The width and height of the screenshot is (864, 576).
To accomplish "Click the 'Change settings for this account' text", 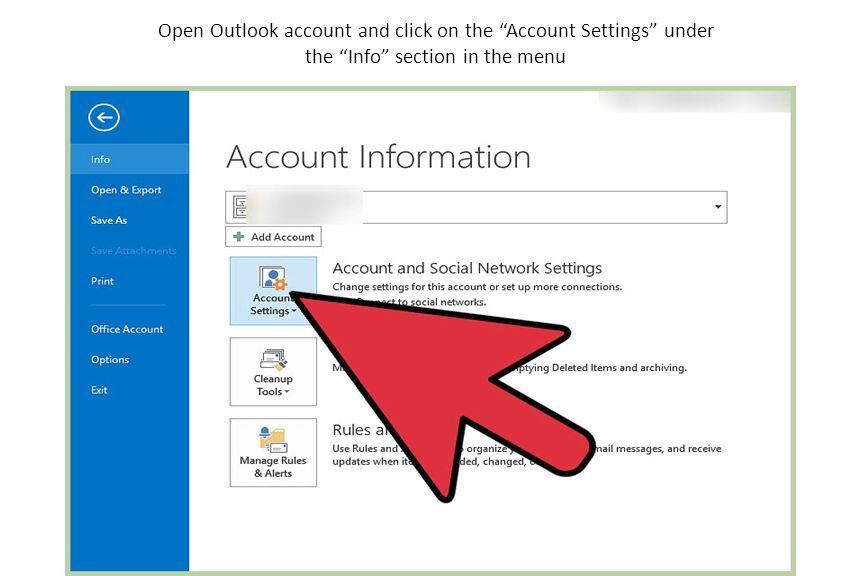I will click(477, 287).
